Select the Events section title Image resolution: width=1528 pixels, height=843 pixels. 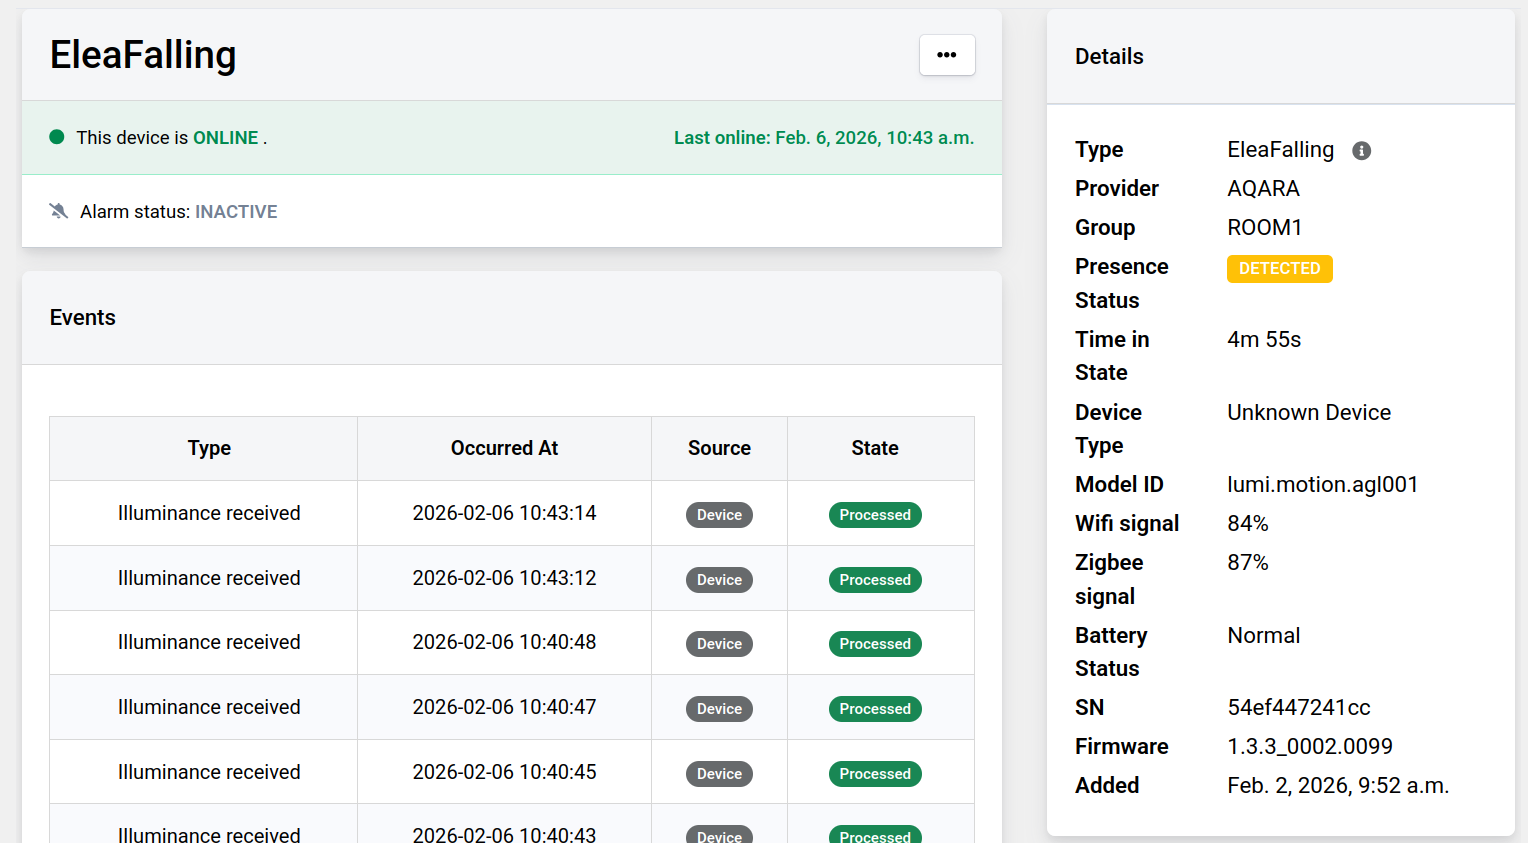click(x=83, y=317)
